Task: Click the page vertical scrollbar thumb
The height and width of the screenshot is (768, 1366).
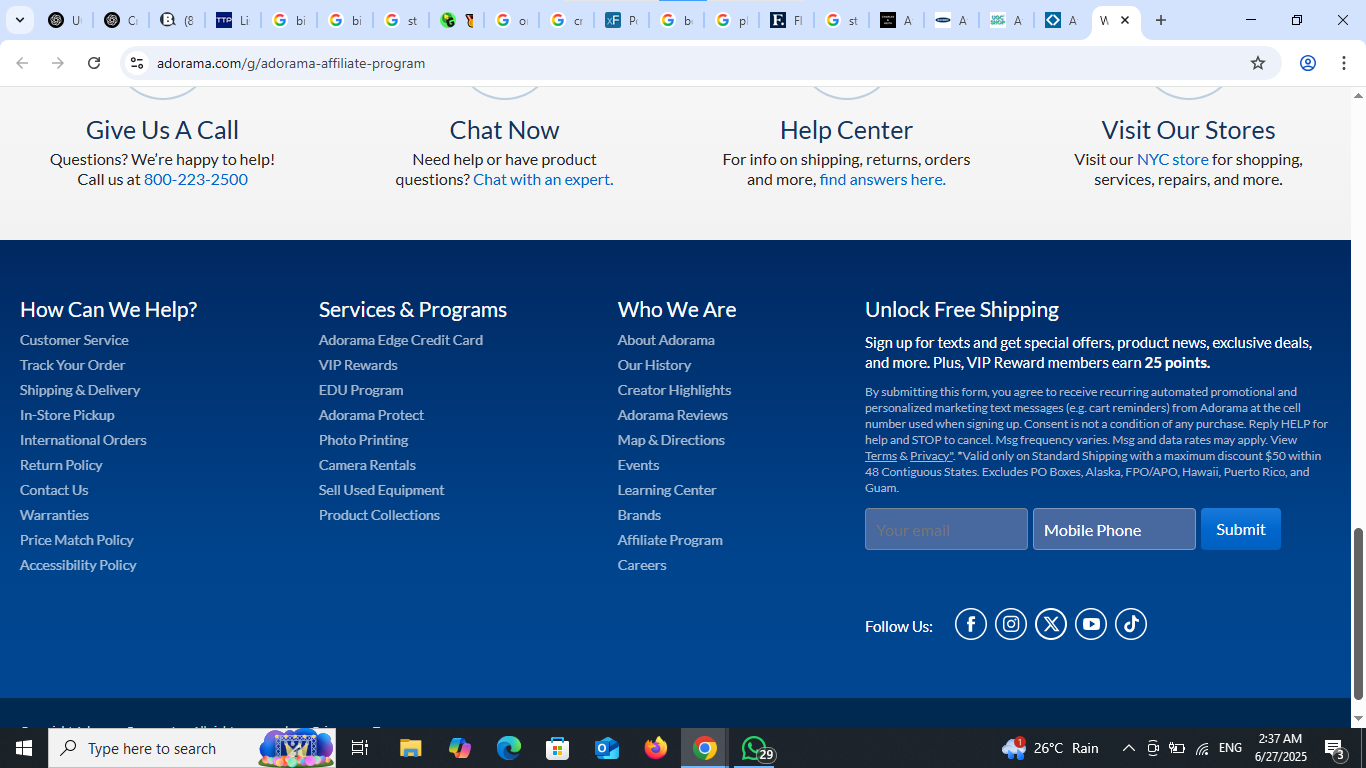Action: [x=1358, y=613]
